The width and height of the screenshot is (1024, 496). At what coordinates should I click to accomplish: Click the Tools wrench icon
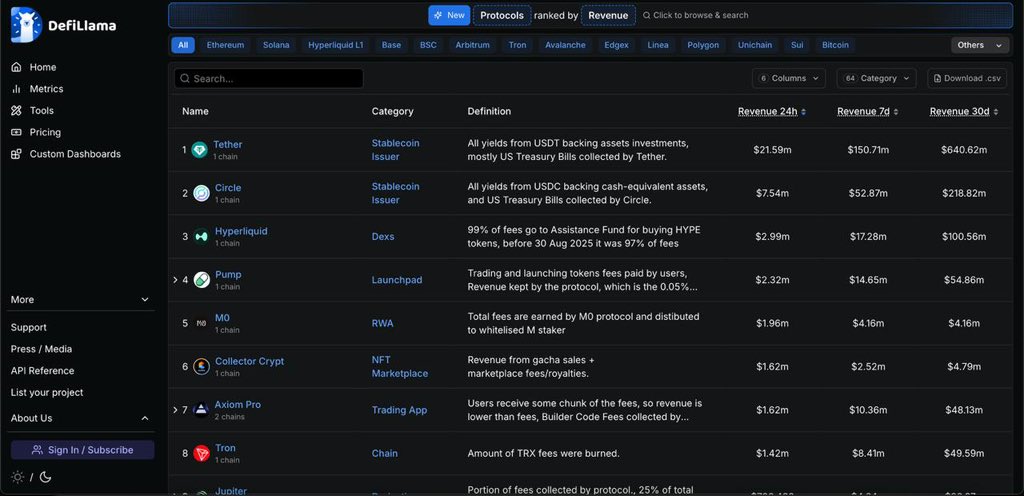(x=16, y=110)
